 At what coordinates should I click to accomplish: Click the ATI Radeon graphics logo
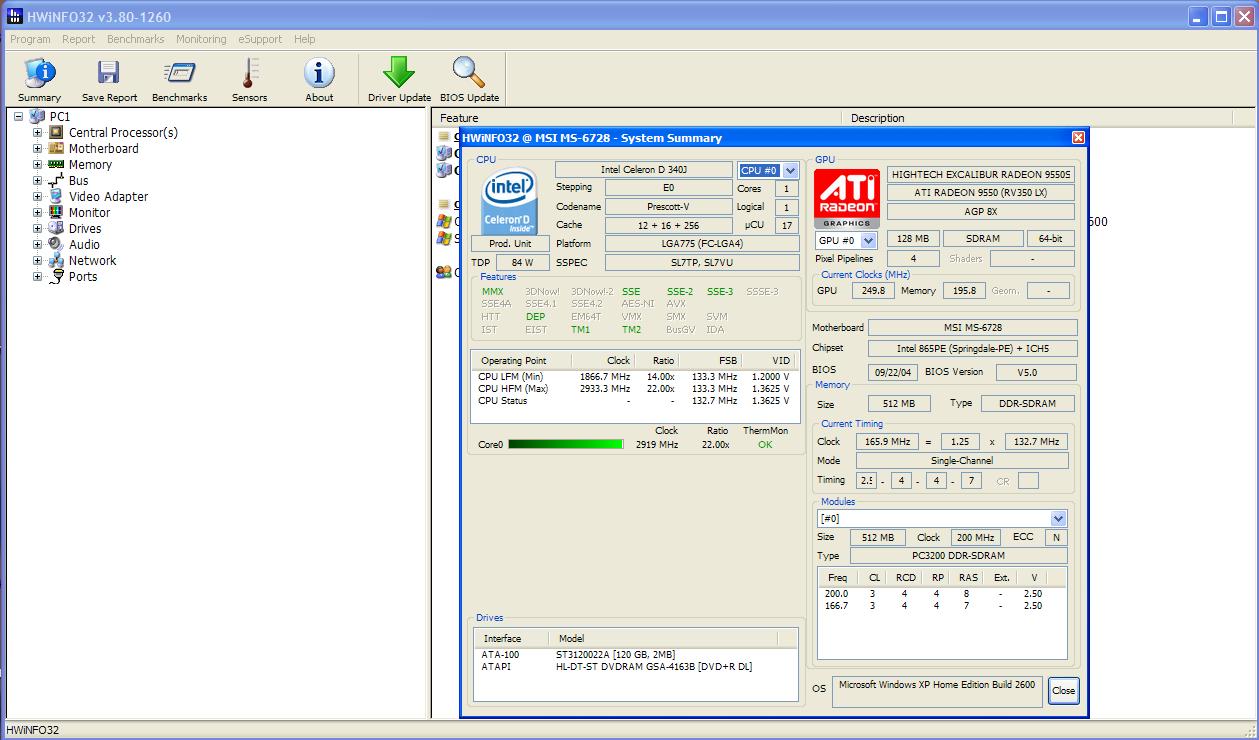[x=846, y=198]
